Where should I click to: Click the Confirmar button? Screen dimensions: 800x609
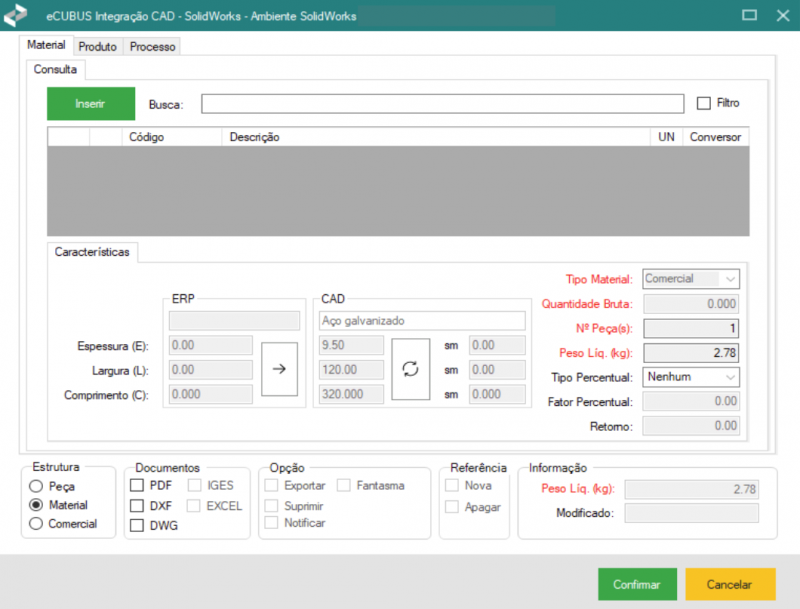[x=637, y=585]
